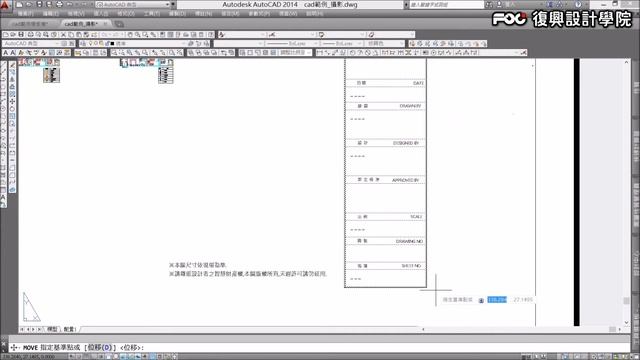Click the SHEET NO label in title block

(411, 266)
